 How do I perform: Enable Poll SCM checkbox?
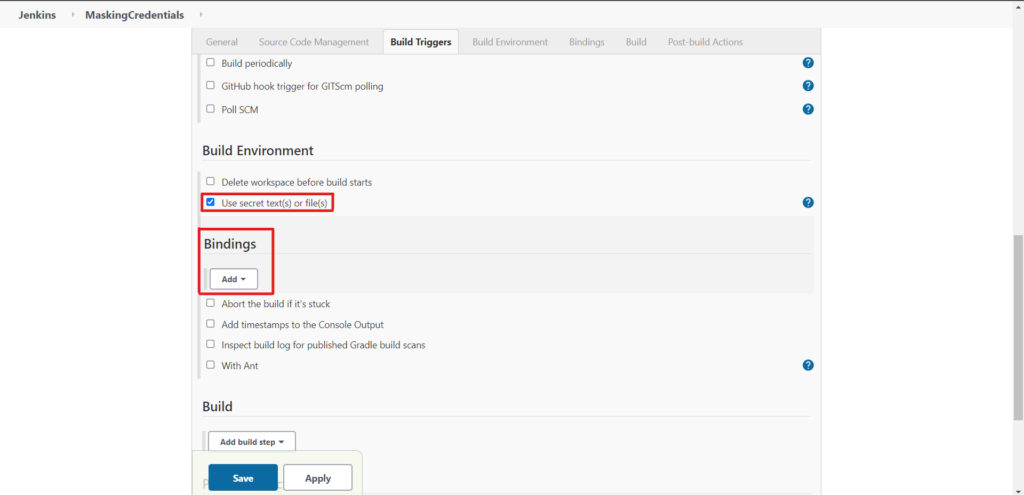pyautogui.click(x=210, y=109)
